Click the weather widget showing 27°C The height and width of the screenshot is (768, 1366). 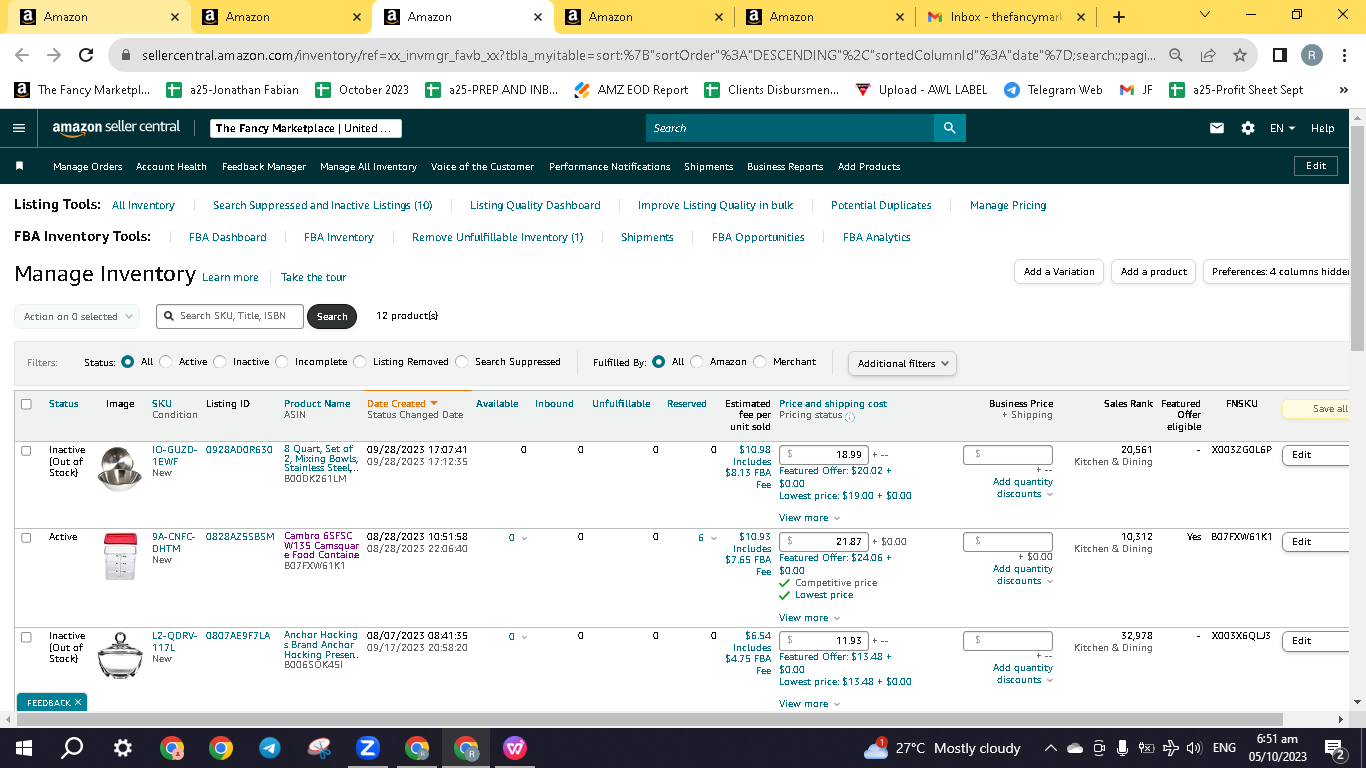click(x=941, y=748)
